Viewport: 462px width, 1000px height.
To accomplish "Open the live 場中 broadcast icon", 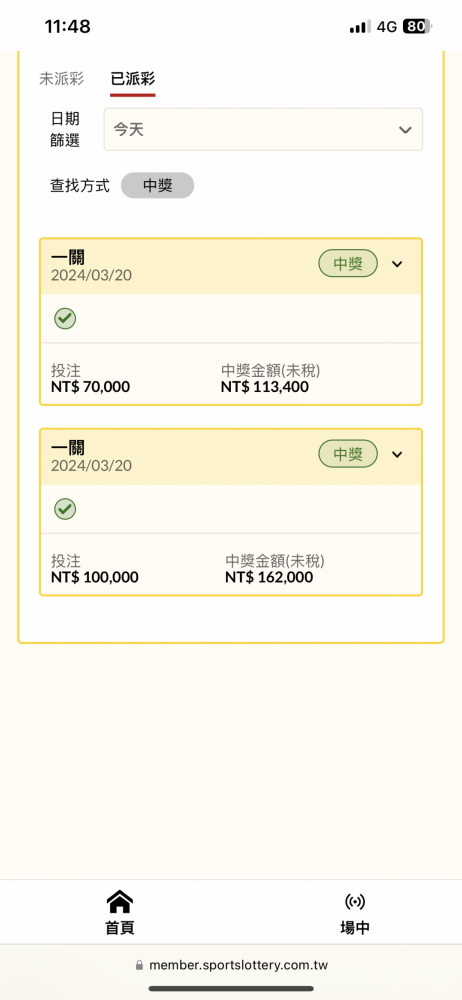I will (355, 902).
